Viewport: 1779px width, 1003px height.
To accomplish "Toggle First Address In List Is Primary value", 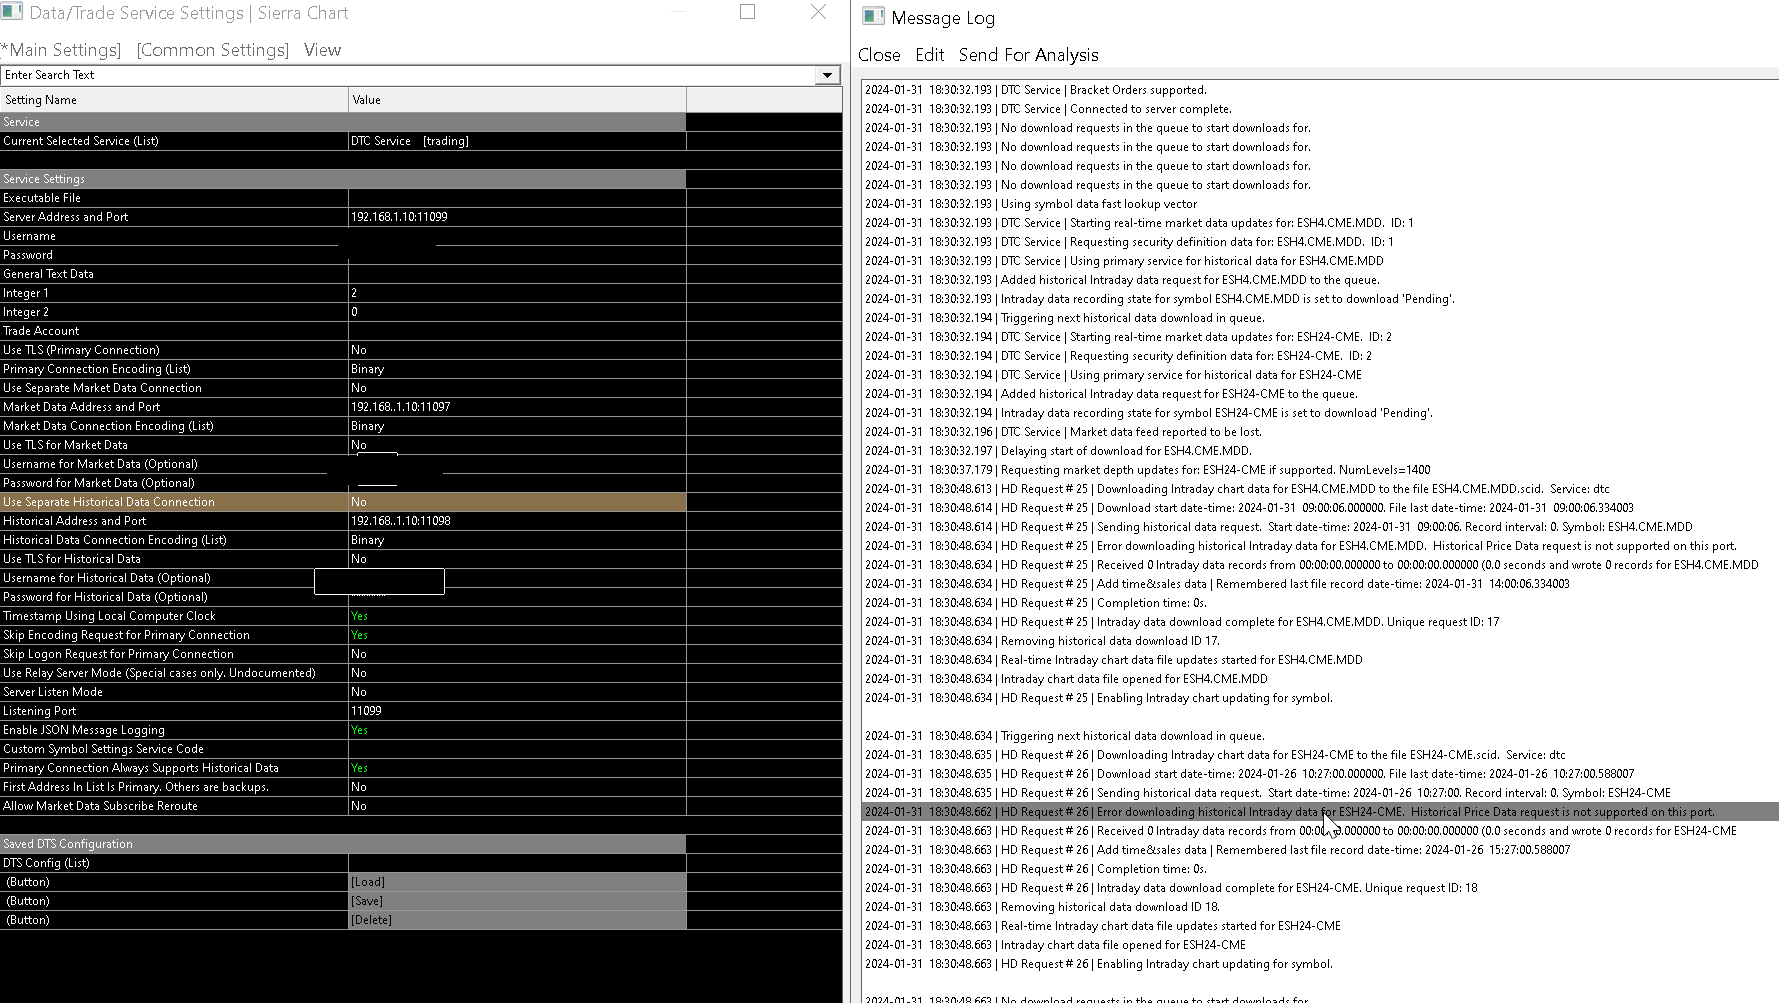I will 517,787.
